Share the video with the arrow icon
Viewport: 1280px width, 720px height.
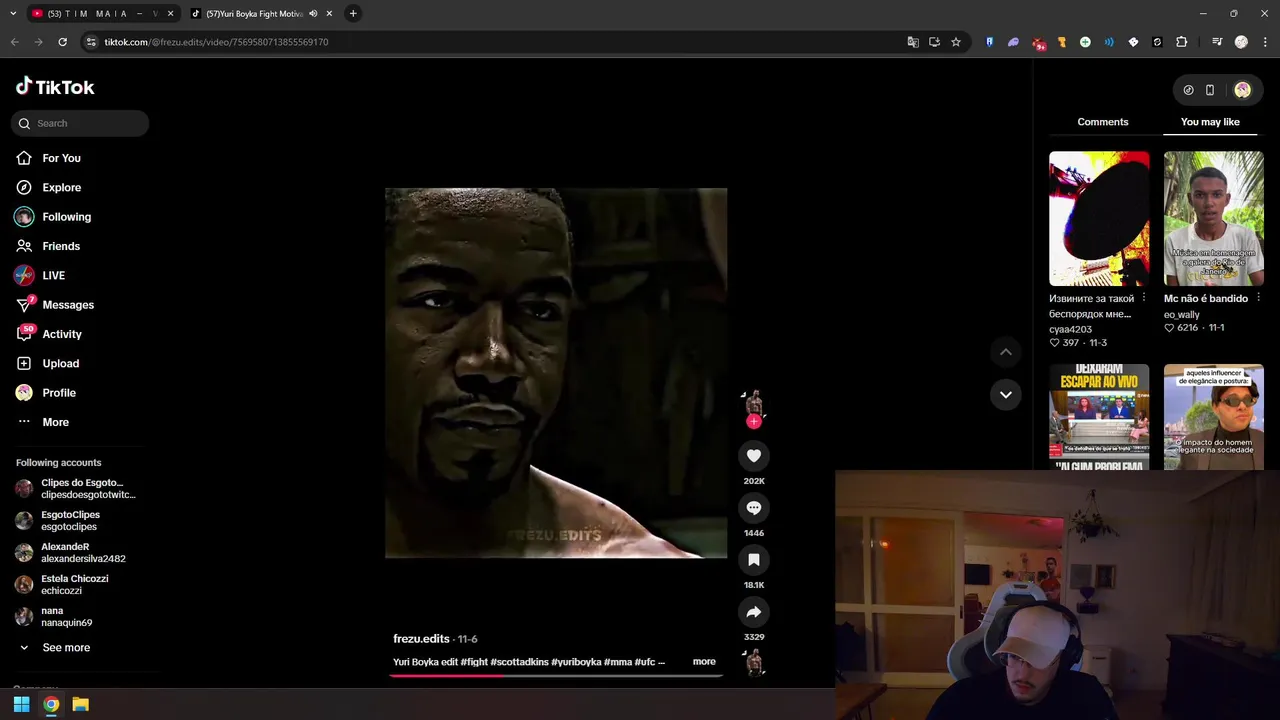[754, 612]
